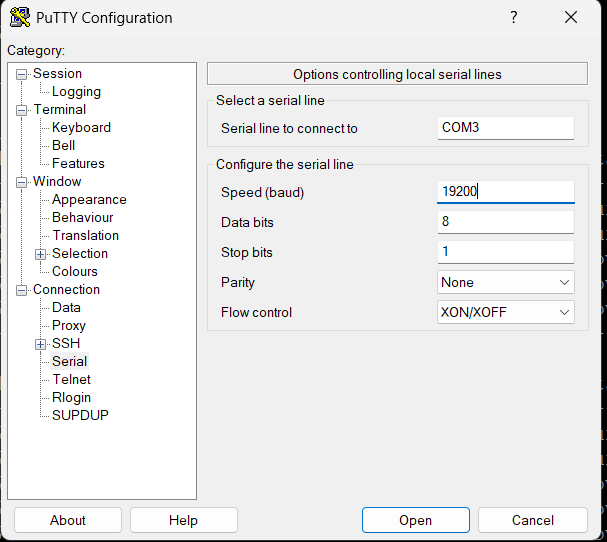The height and width of the screenshot is (542, 607).
Task: Click the 'Stop bits' label
Action: [x=247, y=252]
